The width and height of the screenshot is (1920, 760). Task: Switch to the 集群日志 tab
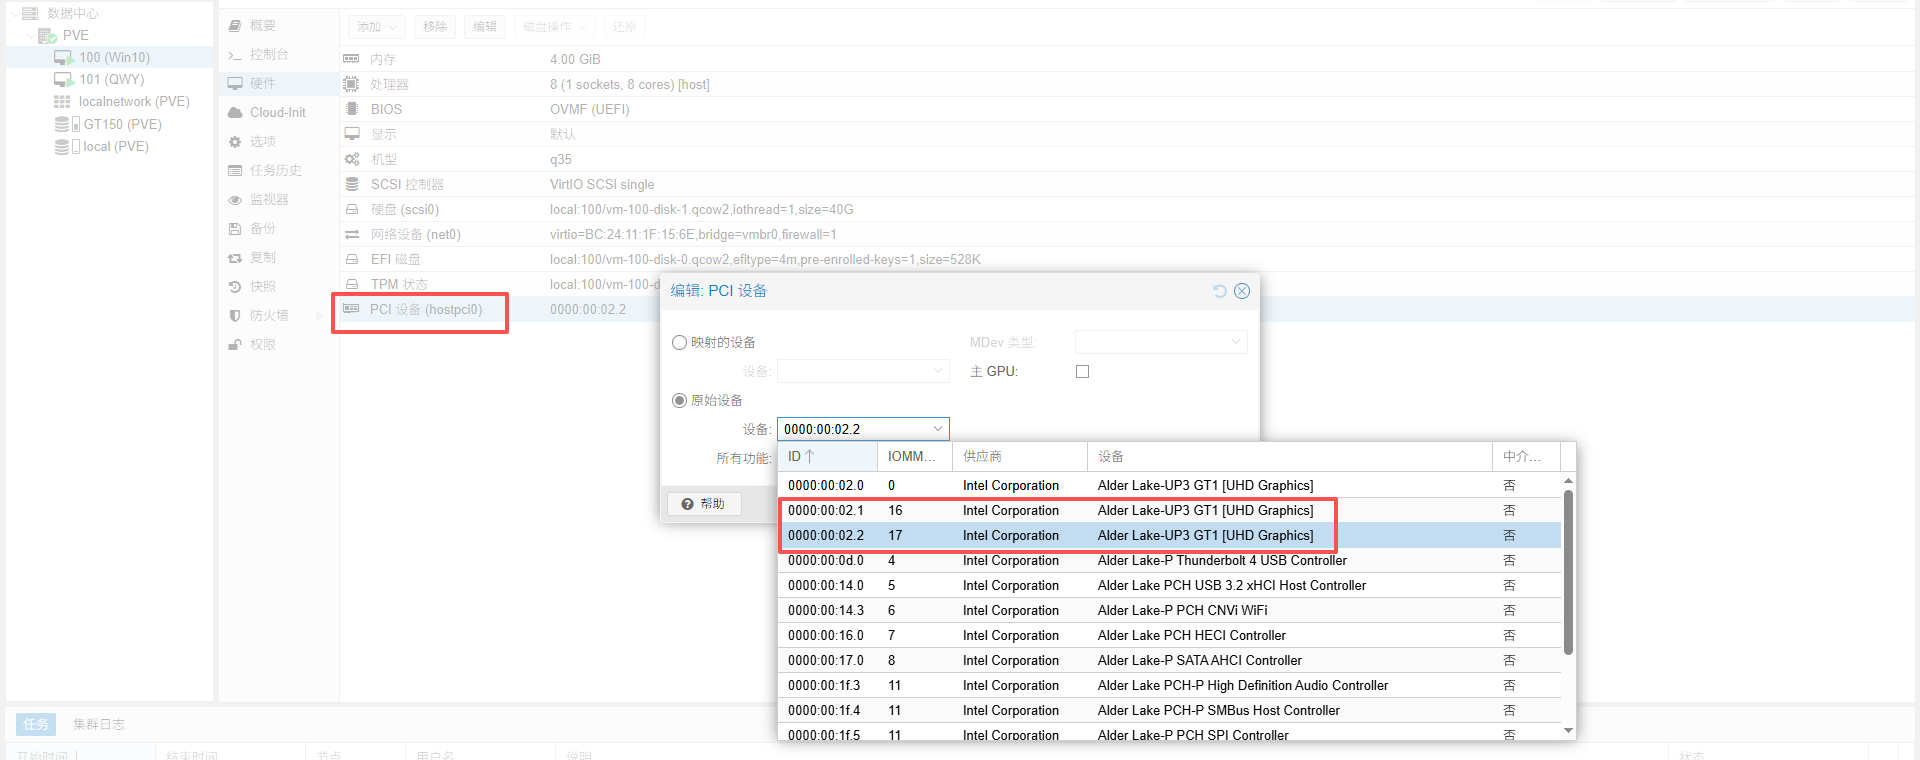point(98,724)
